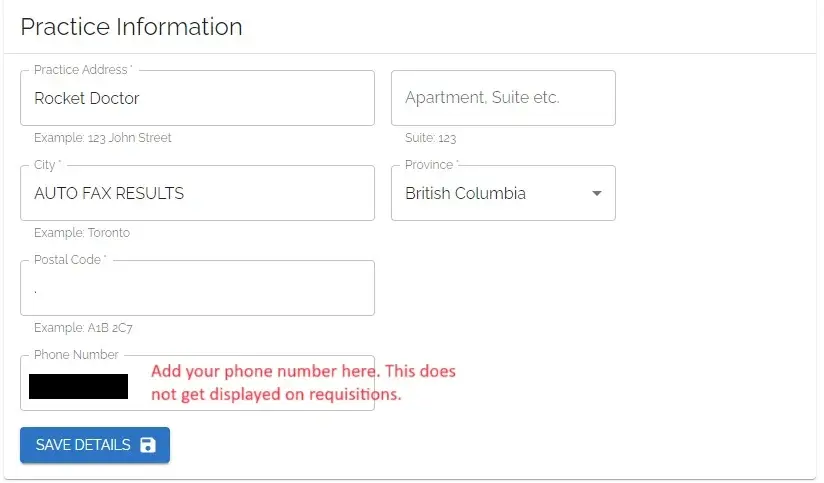Screen dimensions: 824x483
Task: Click into the Postal Code field
Action: (197, 289)
